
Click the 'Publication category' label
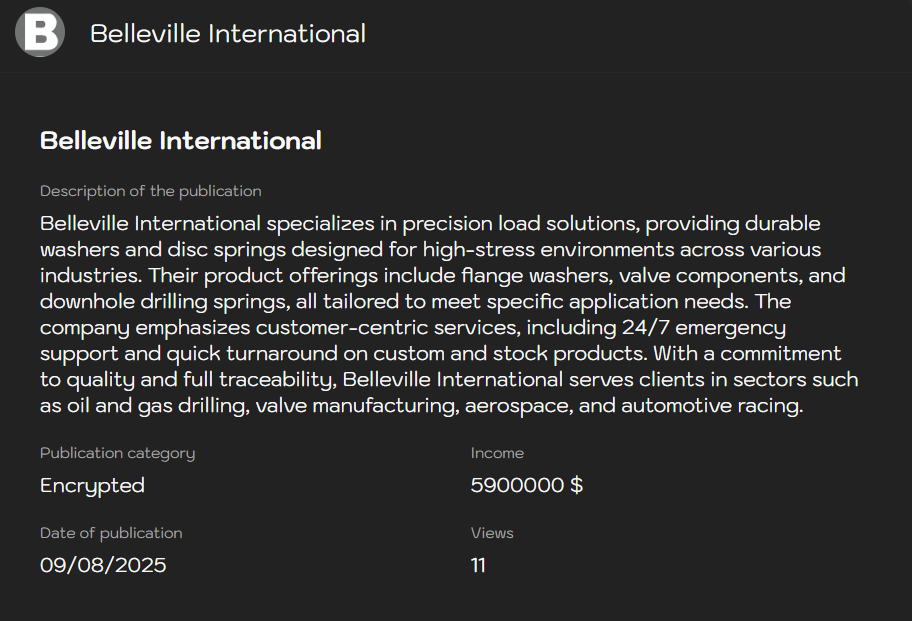[x=117, y=453]
